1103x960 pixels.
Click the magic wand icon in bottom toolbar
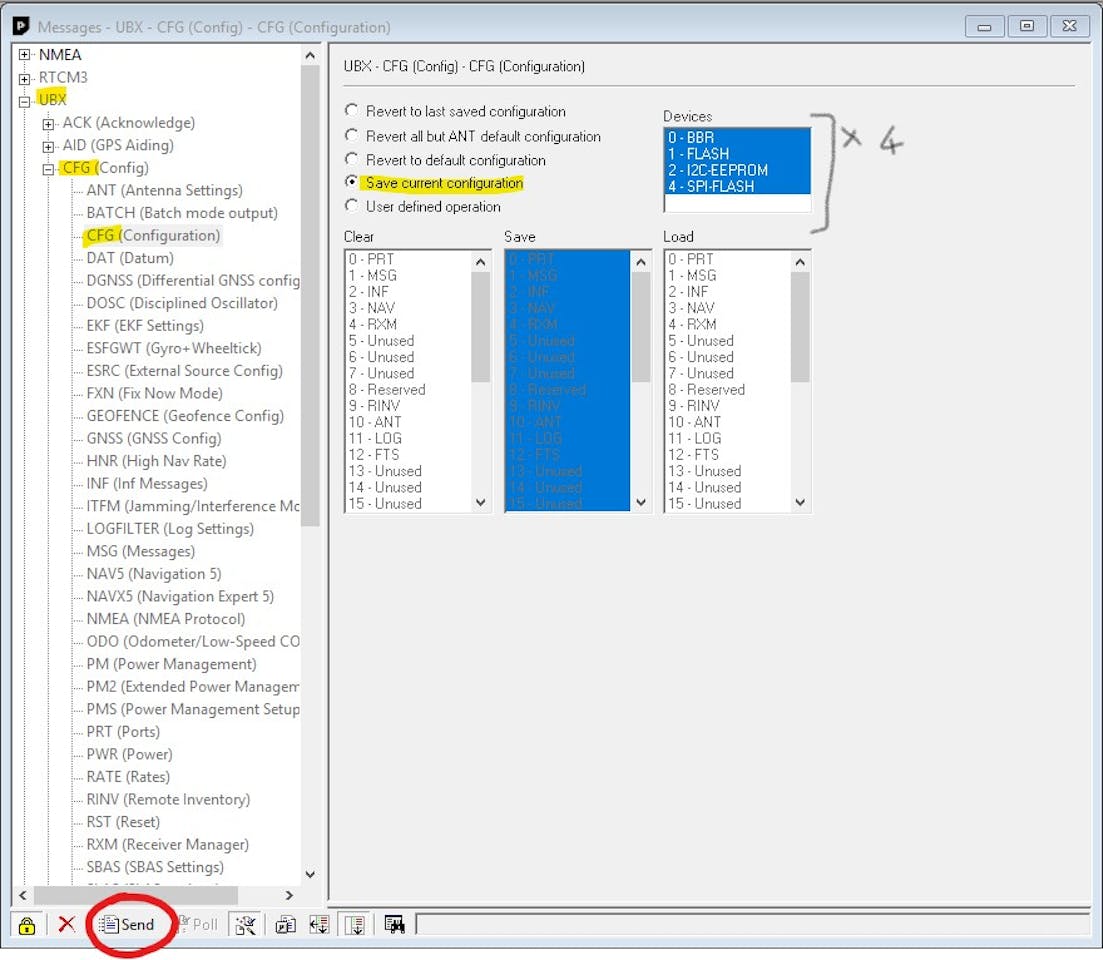[x=244, y=924]
